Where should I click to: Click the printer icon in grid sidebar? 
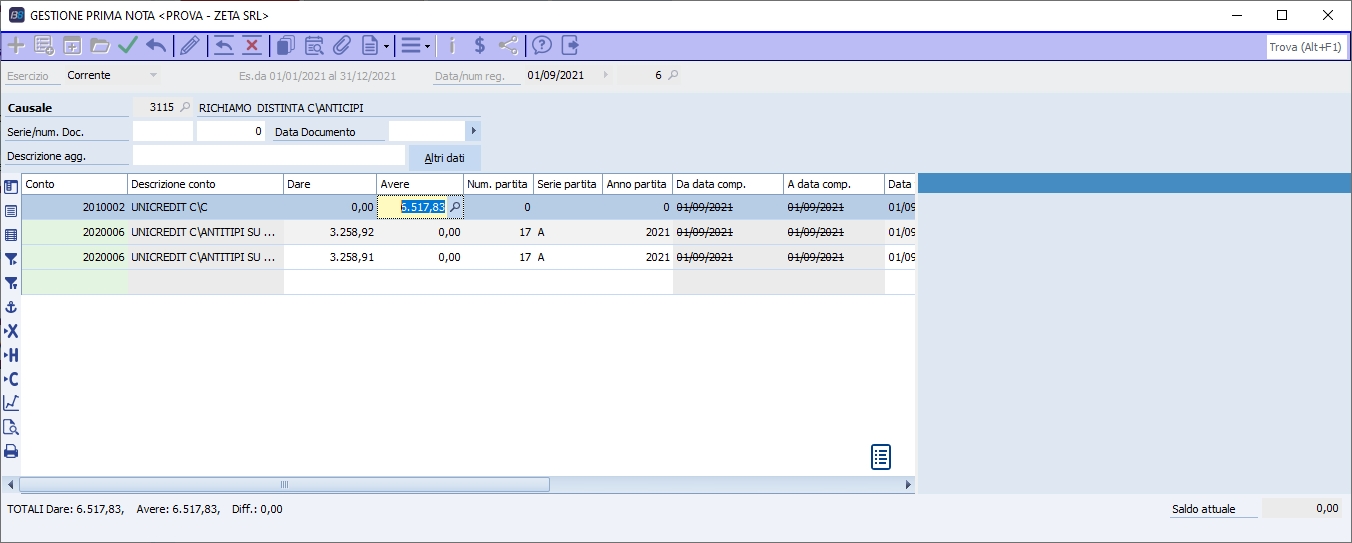(11, 451)
